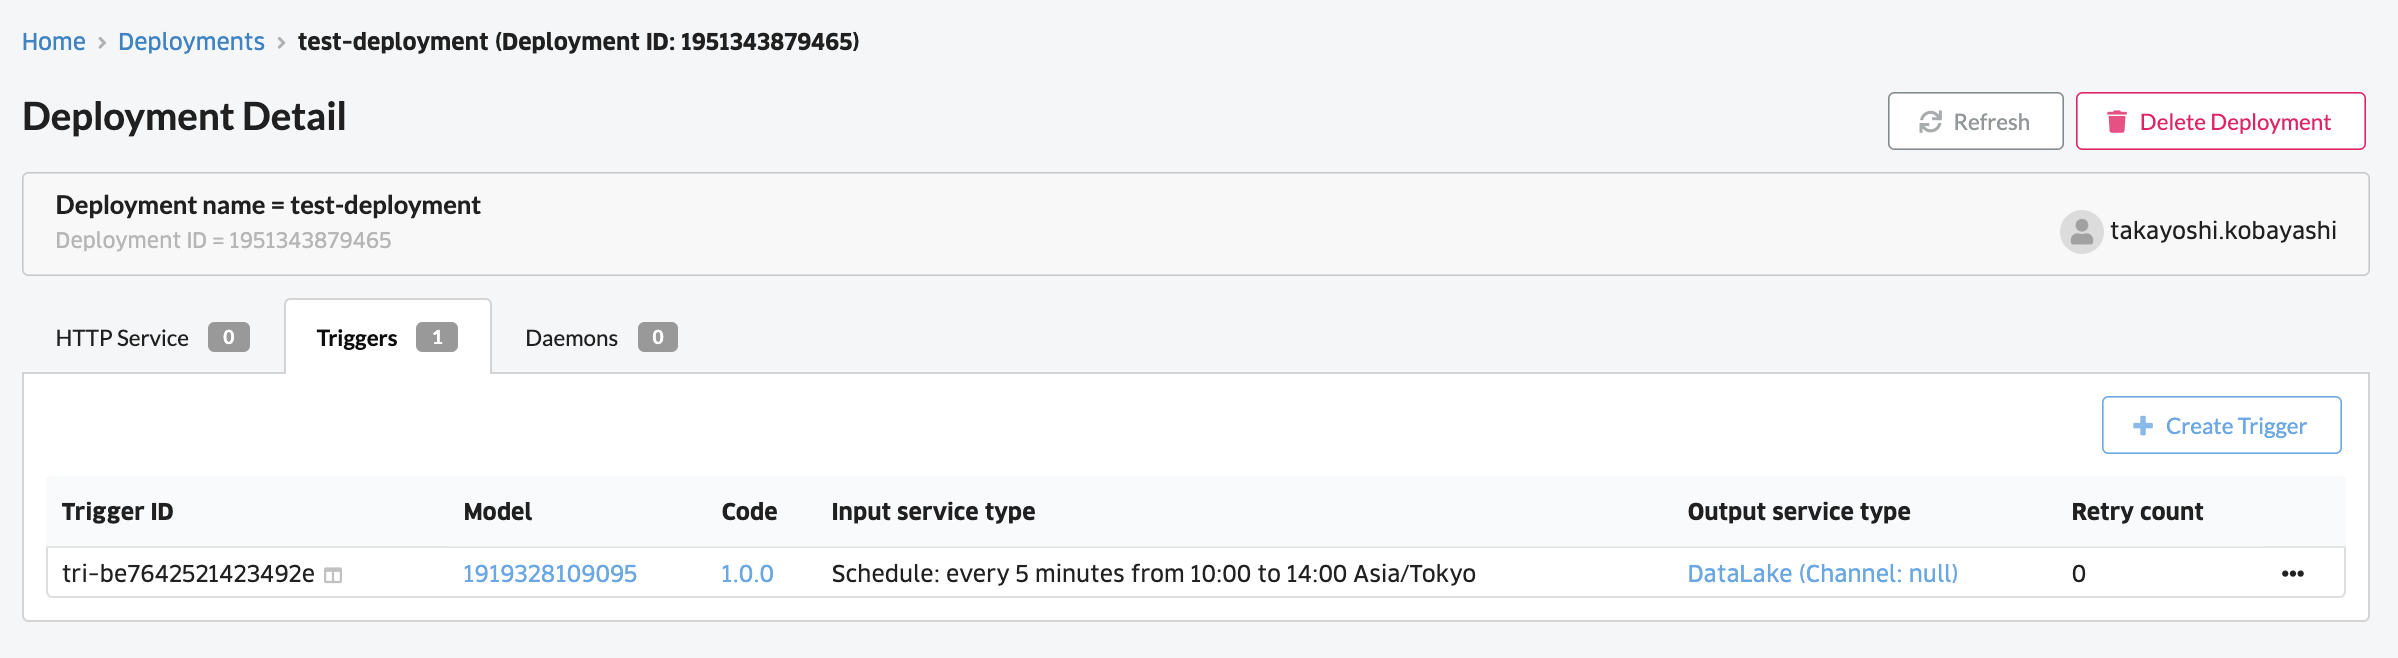Open the three-dot actions menu for trigger
The width and height of the screenshot is (2398, 658).
pos(2292,573)
